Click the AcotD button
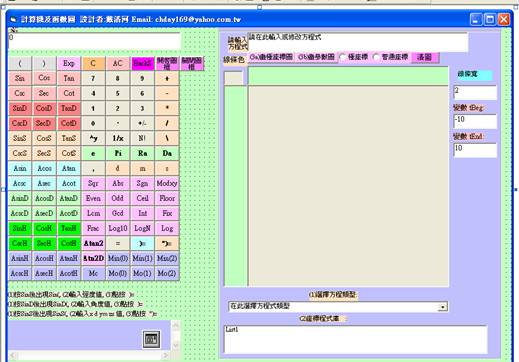 coord(69,213)
